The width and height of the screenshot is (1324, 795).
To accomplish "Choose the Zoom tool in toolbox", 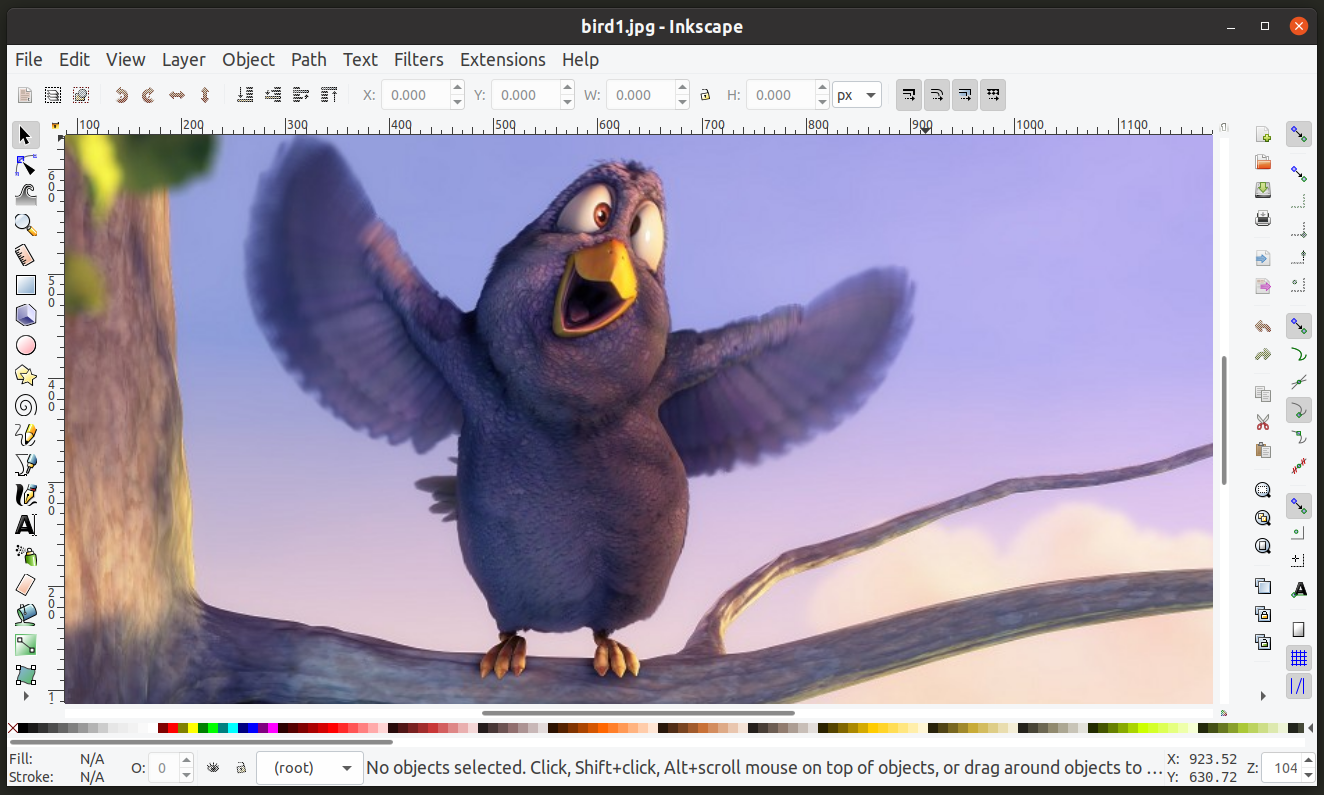I will (26, 225).
